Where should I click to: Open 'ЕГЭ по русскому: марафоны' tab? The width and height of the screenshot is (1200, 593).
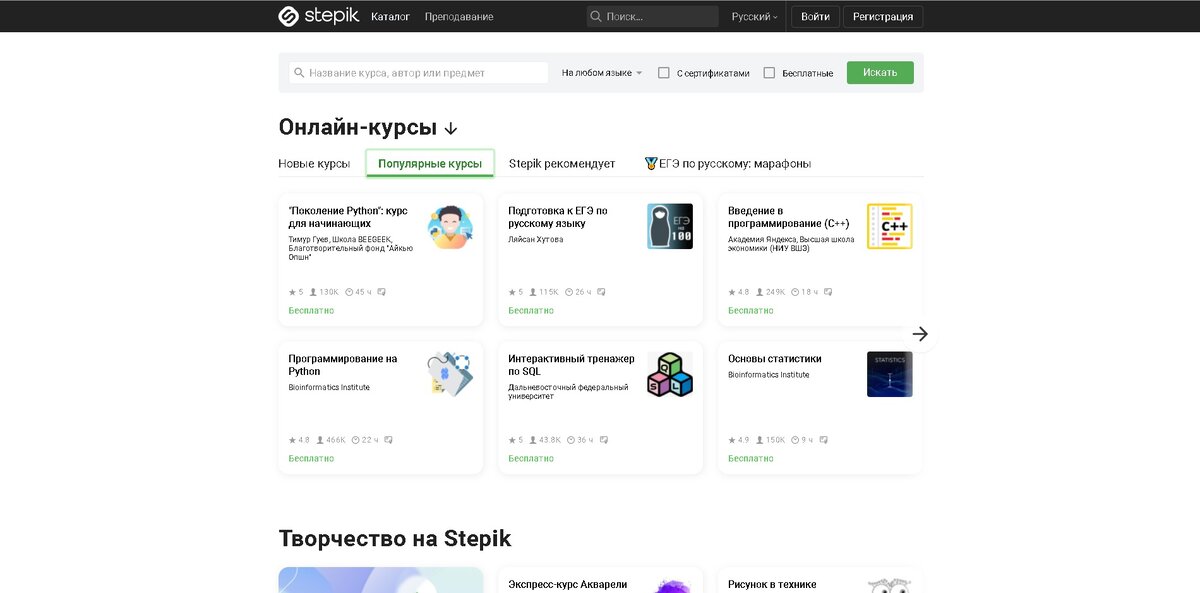(728, 163)
